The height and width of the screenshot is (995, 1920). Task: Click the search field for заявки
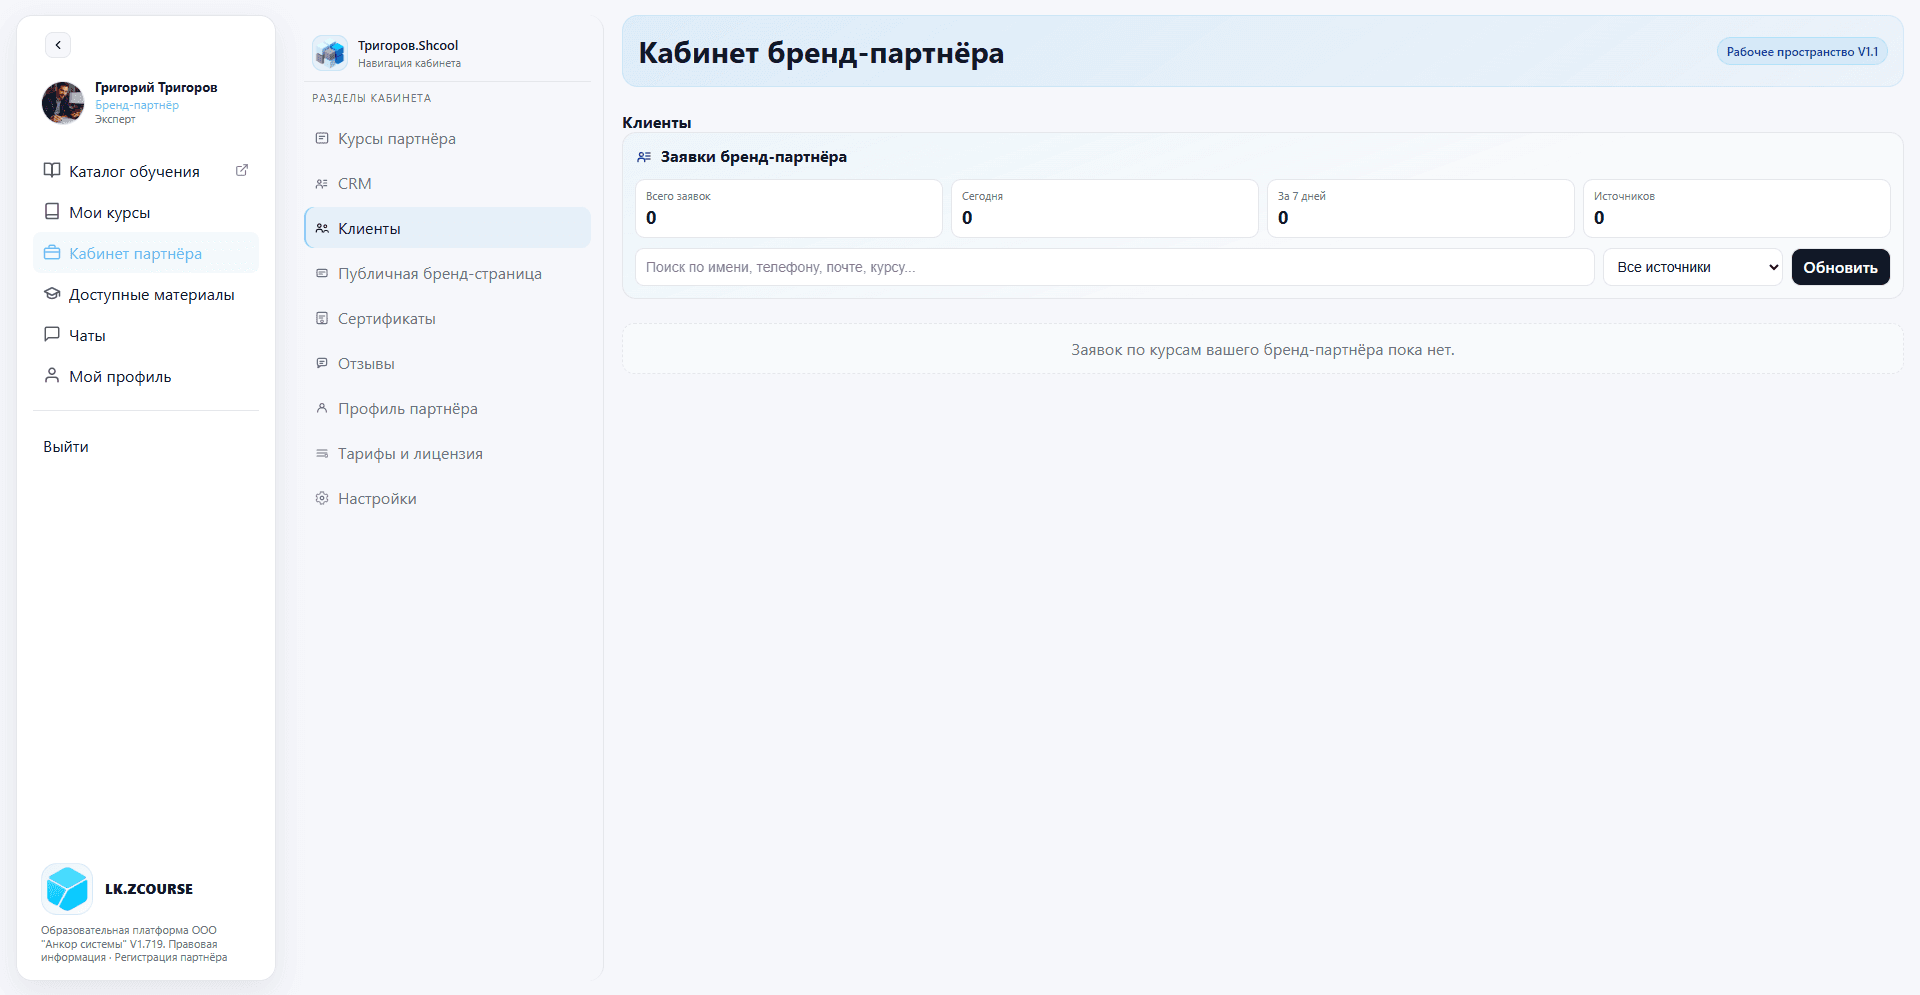pos(1113,267)
